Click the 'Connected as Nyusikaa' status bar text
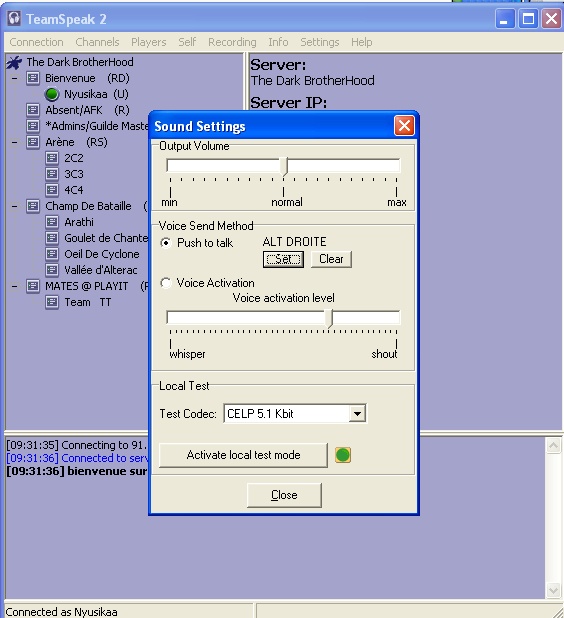The image size is (564, 618). [61, 612]
